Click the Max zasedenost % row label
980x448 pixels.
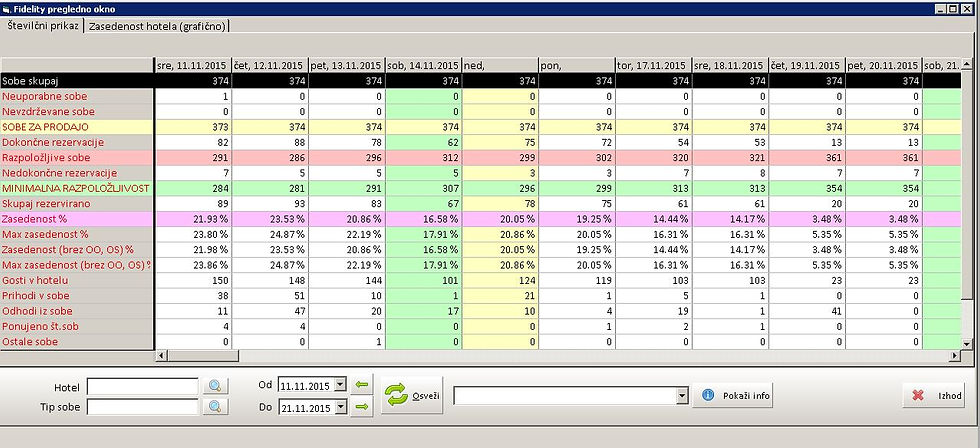77,234
